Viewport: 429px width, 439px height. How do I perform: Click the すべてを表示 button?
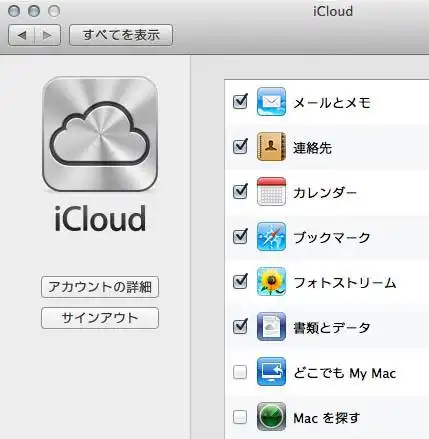(x=121, y=35)
